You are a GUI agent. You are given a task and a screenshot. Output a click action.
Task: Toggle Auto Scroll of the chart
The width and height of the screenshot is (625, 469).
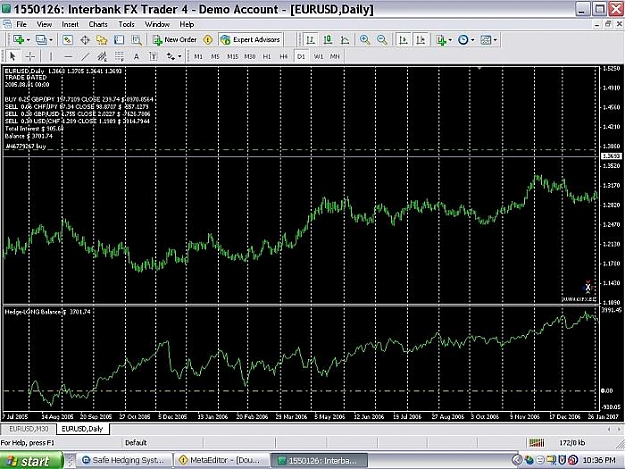point(403,40)
